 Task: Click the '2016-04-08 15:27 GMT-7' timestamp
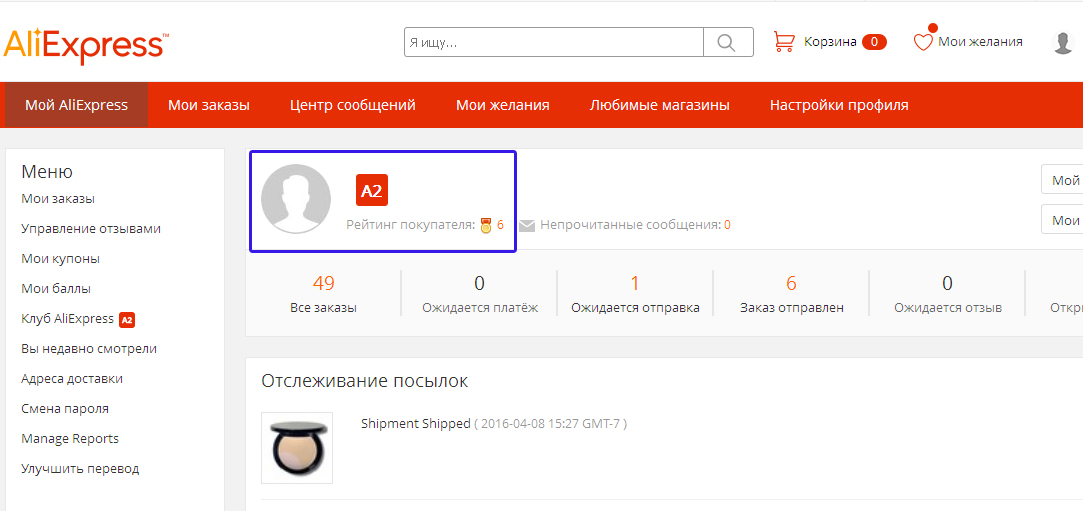[550, 424]
